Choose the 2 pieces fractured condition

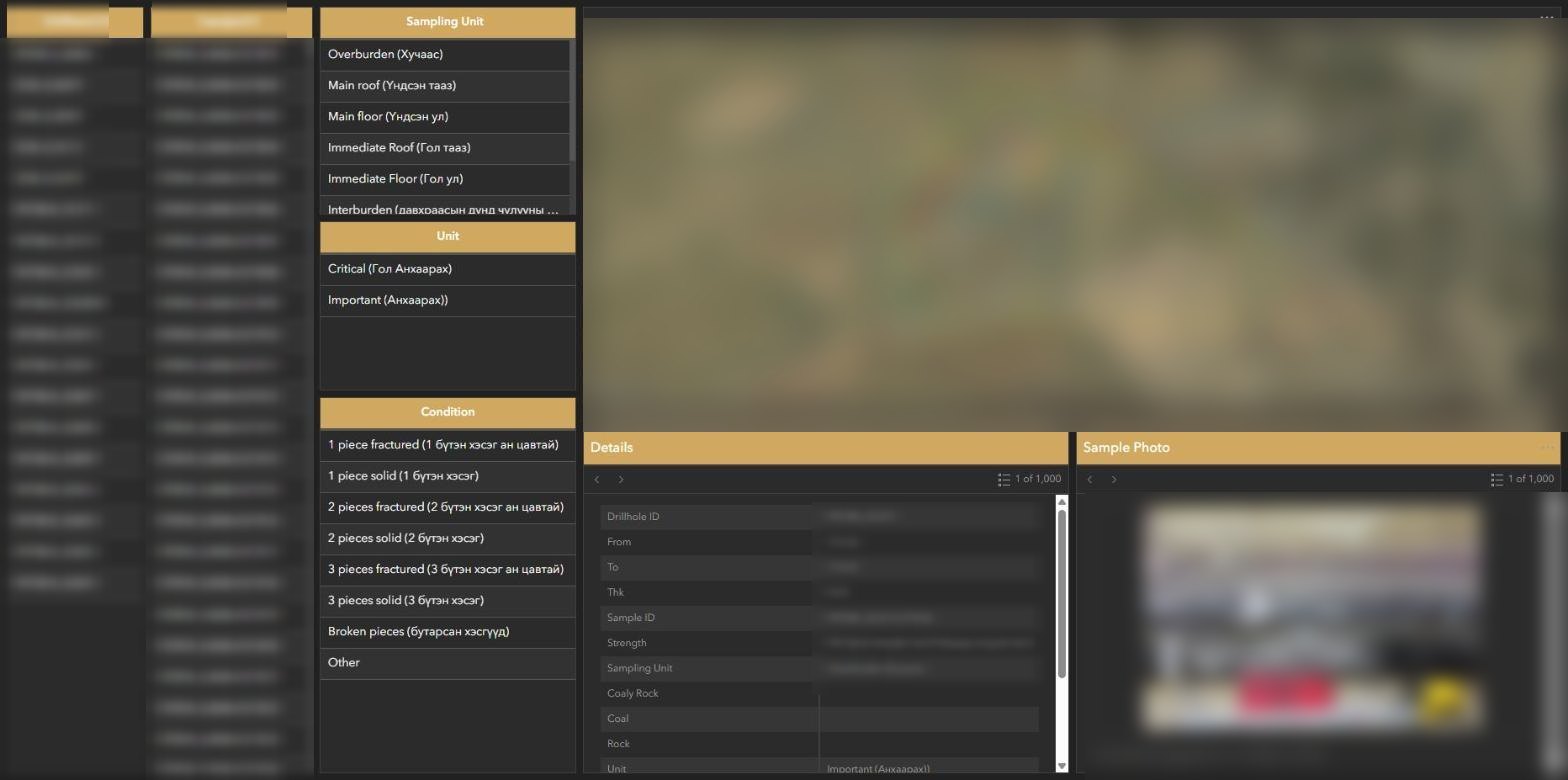(447, 507)
